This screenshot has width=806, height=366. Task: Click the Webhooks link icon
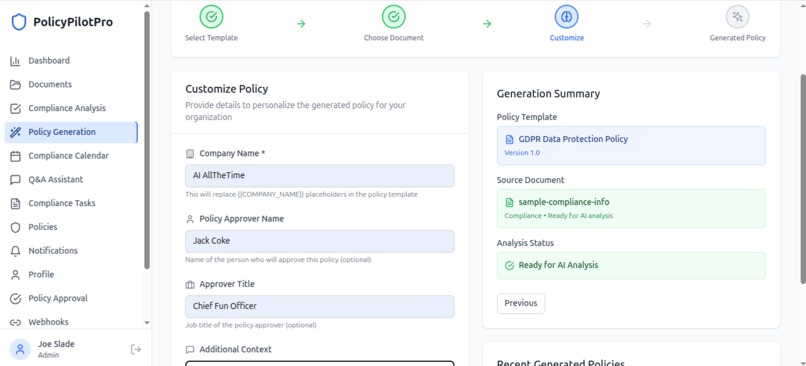[x=15, y=322]
